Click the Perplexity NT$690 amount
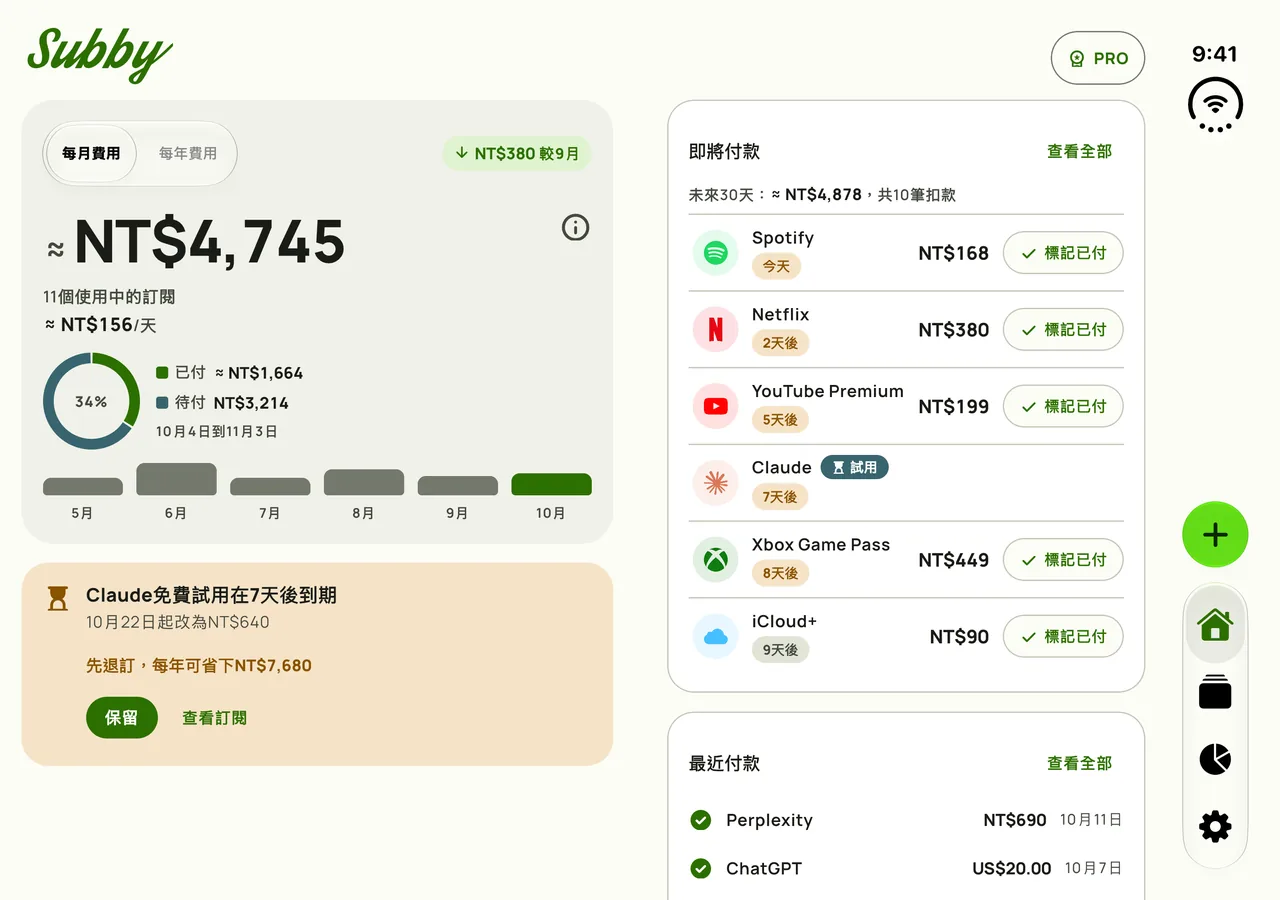The width and height of the screenshot is (1280, 900). [1014, 820]
